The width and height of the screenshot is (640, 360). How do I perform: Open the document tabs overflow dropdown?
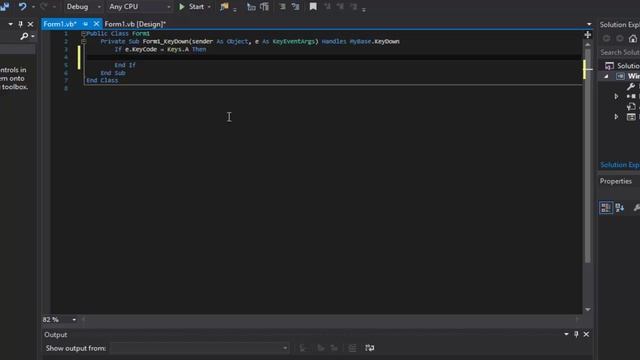tap(589, 24)
